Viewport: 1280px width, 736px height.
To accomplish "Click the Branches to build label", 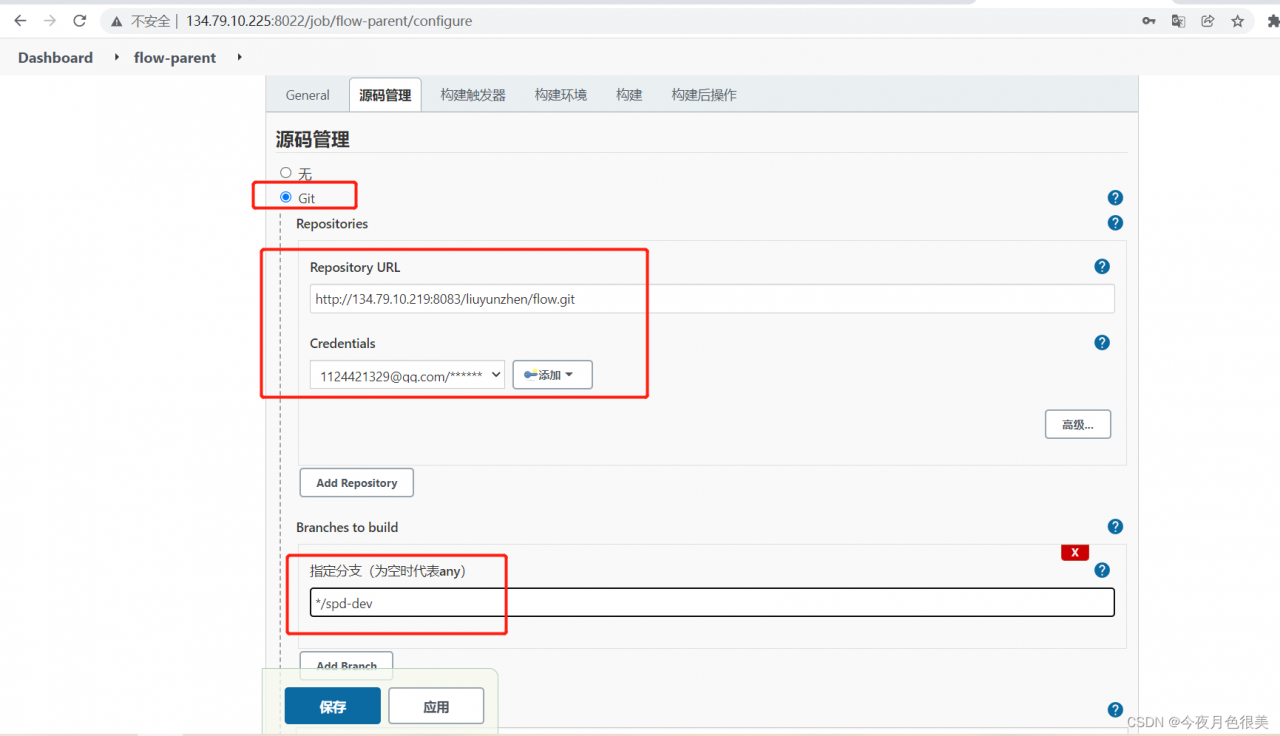I will point(347,527).
